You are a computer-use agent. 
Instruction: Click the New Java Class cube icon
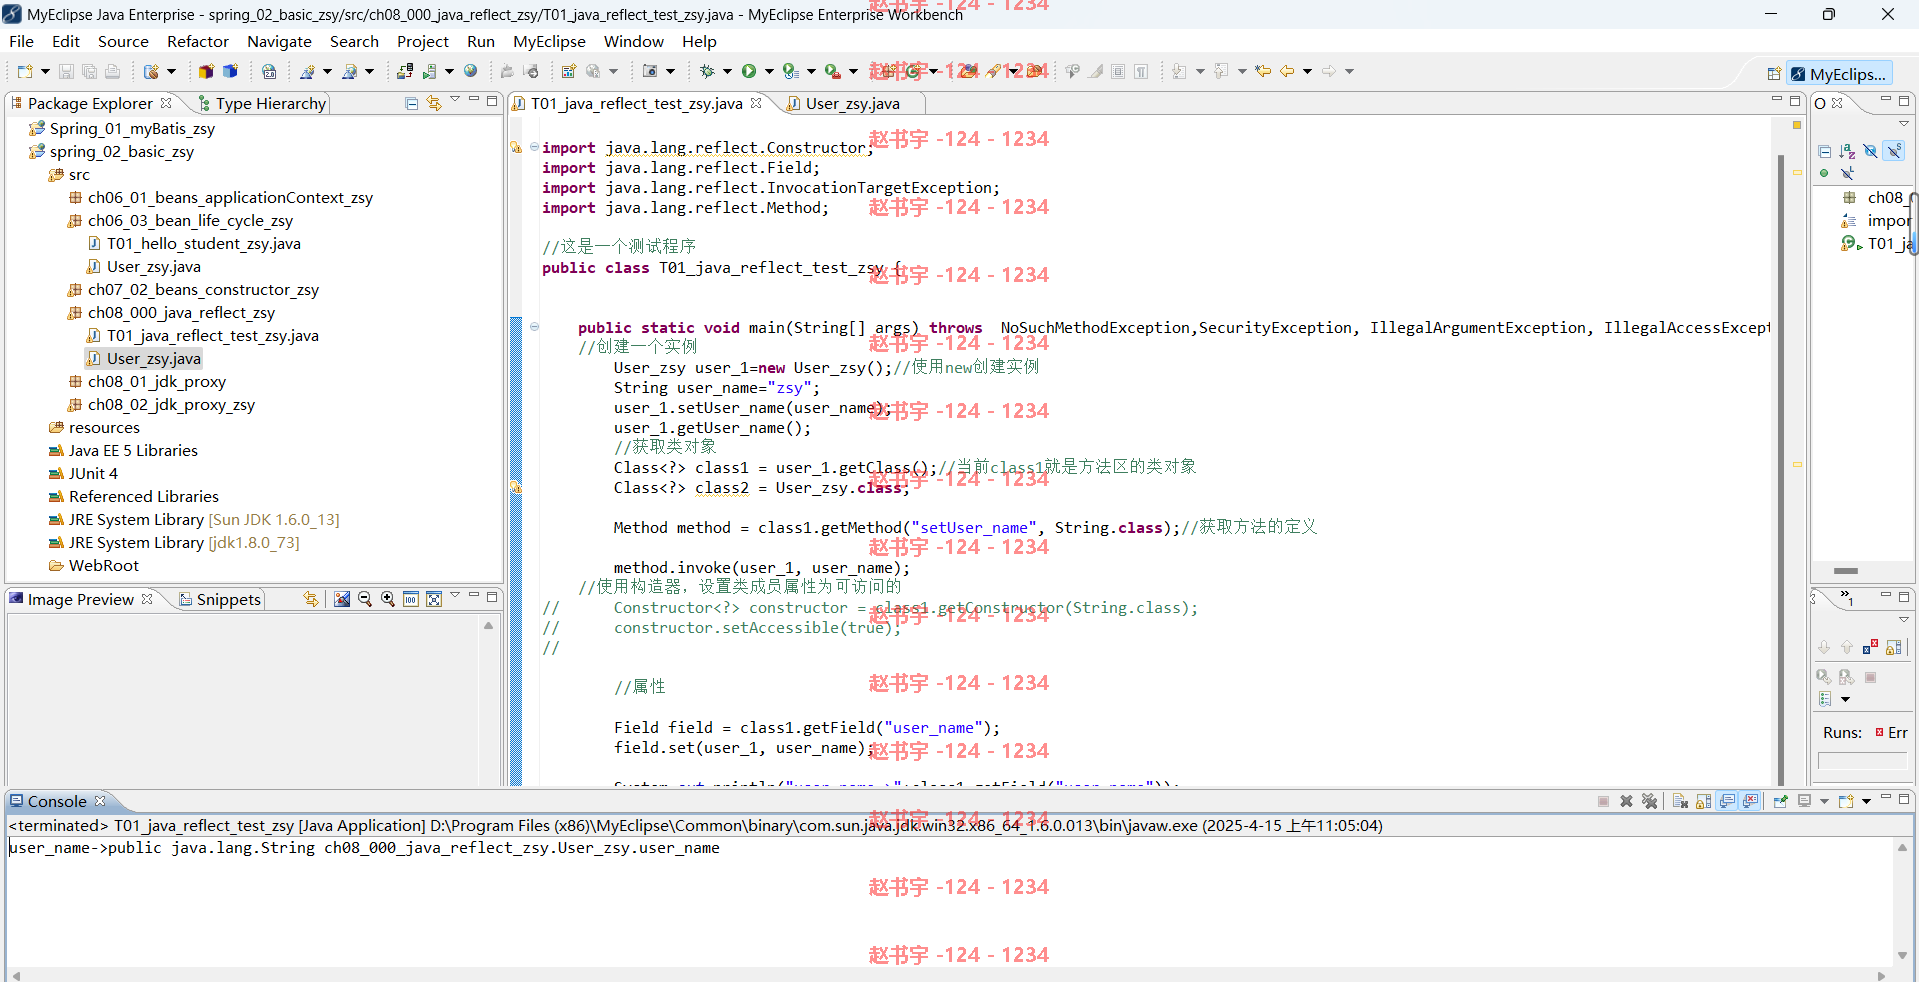230,71
